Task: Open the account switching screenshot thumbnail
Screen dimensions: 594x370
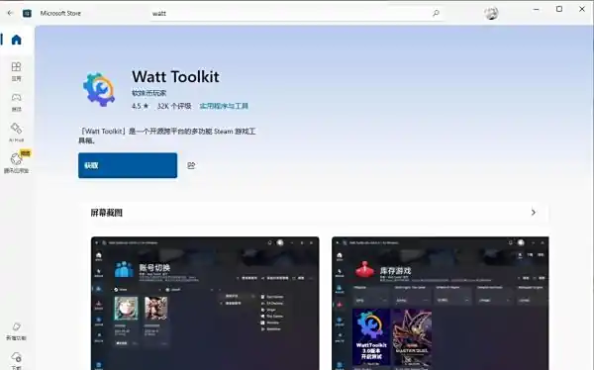Action: coord(205,303)
